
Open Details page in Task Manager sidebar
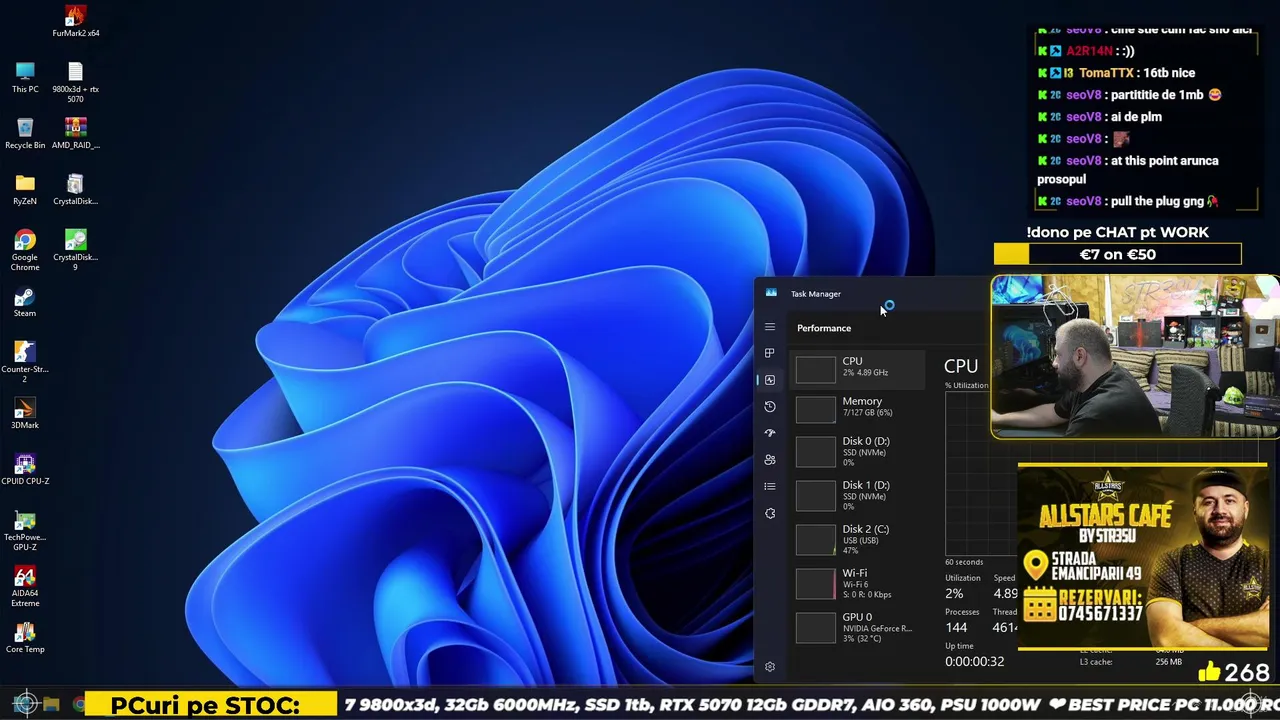click(769, 486)
